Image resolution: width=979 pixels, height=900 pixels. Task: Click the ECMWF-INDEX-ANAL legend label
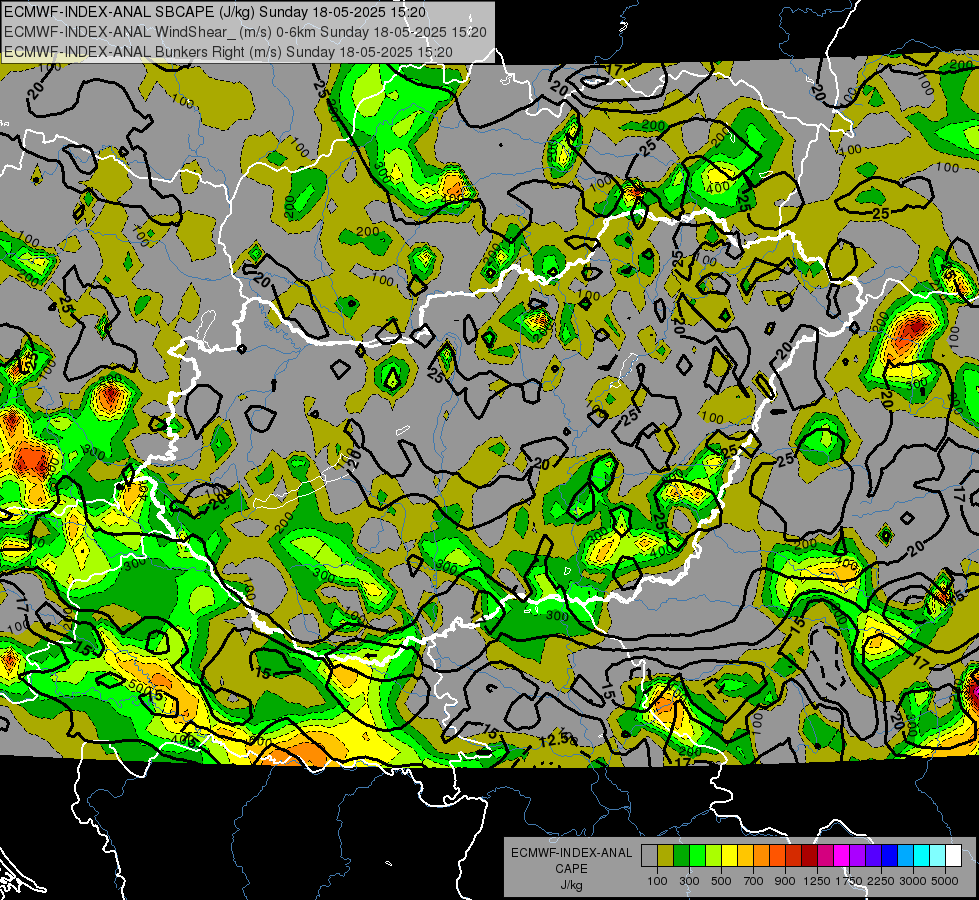(x=571, y=853)
